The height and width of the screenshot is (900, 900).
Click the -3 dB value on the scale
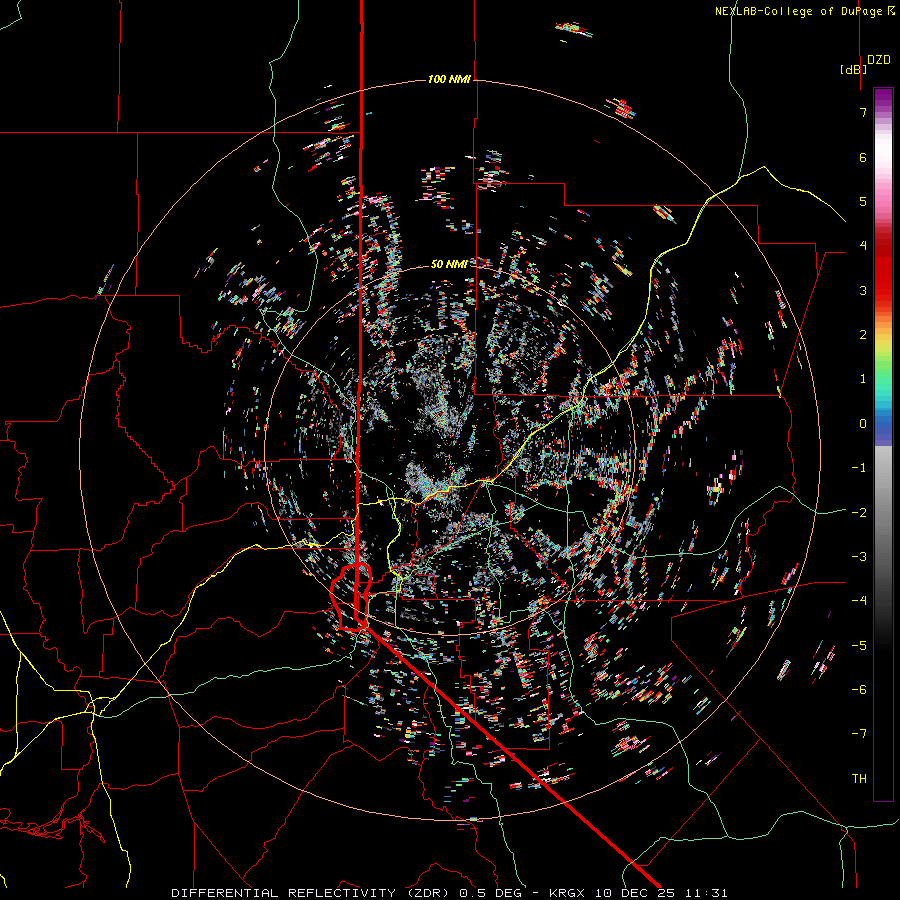tap(859, 556)
